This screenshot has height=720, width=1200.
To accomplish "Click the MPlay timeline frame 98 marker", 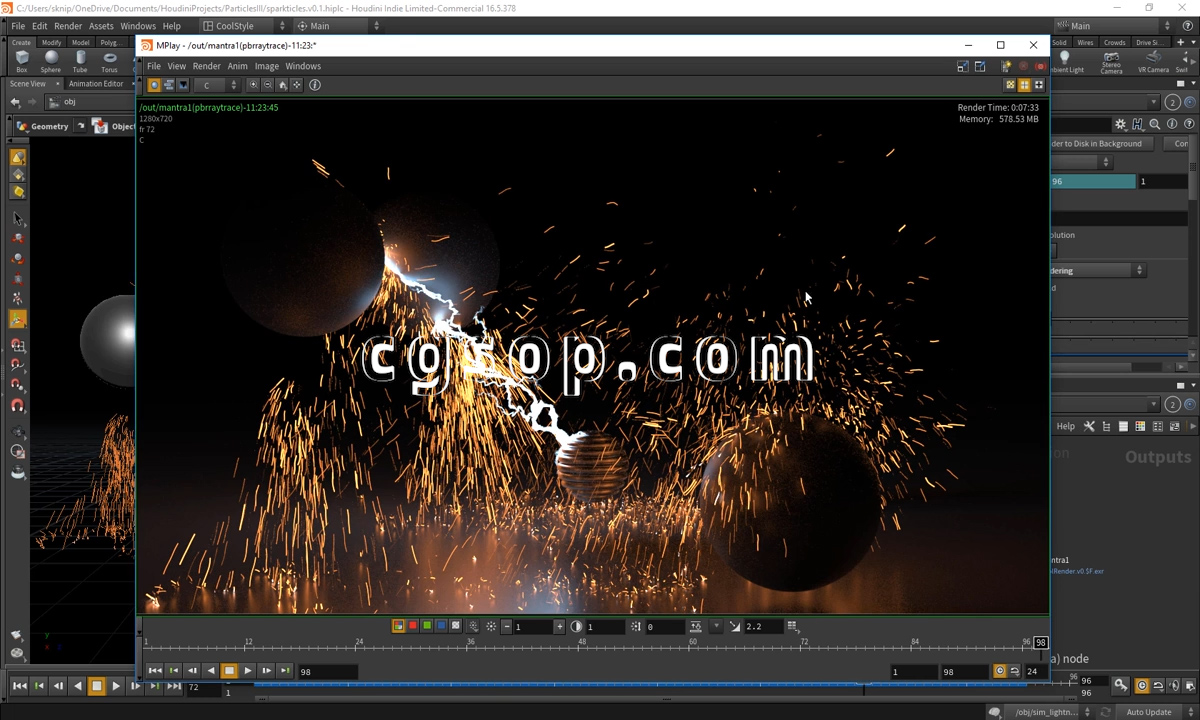I will (1041, 642).
